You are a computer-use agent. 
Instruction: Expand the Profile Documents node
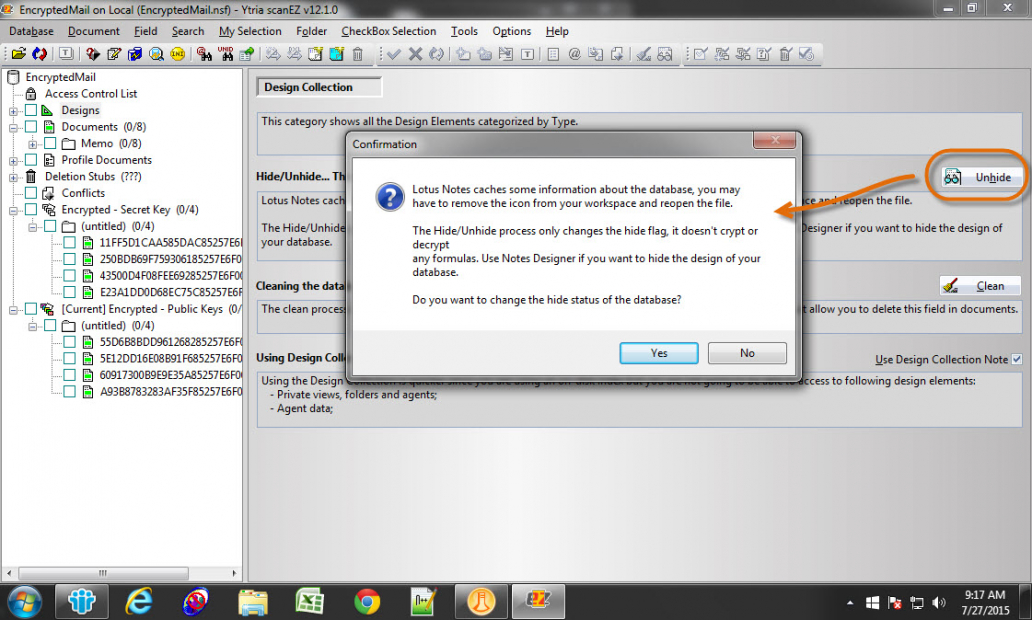pos(13,161)
